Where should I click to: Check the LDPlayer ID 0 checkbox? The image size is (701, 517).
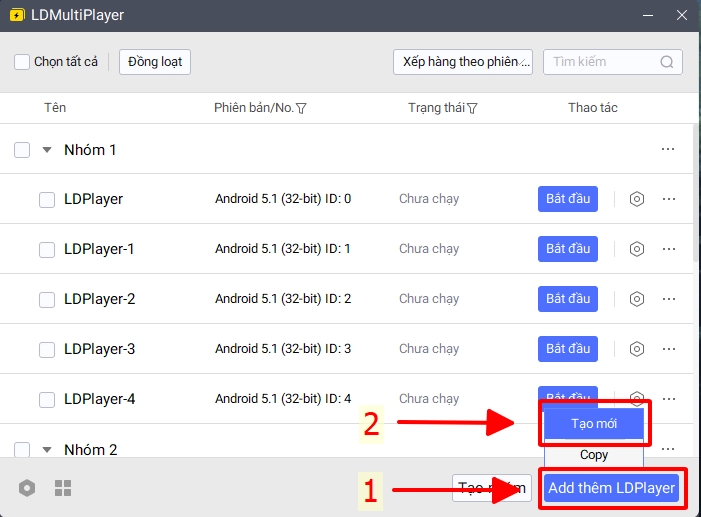pyautogui.click(x=47, y=200)
